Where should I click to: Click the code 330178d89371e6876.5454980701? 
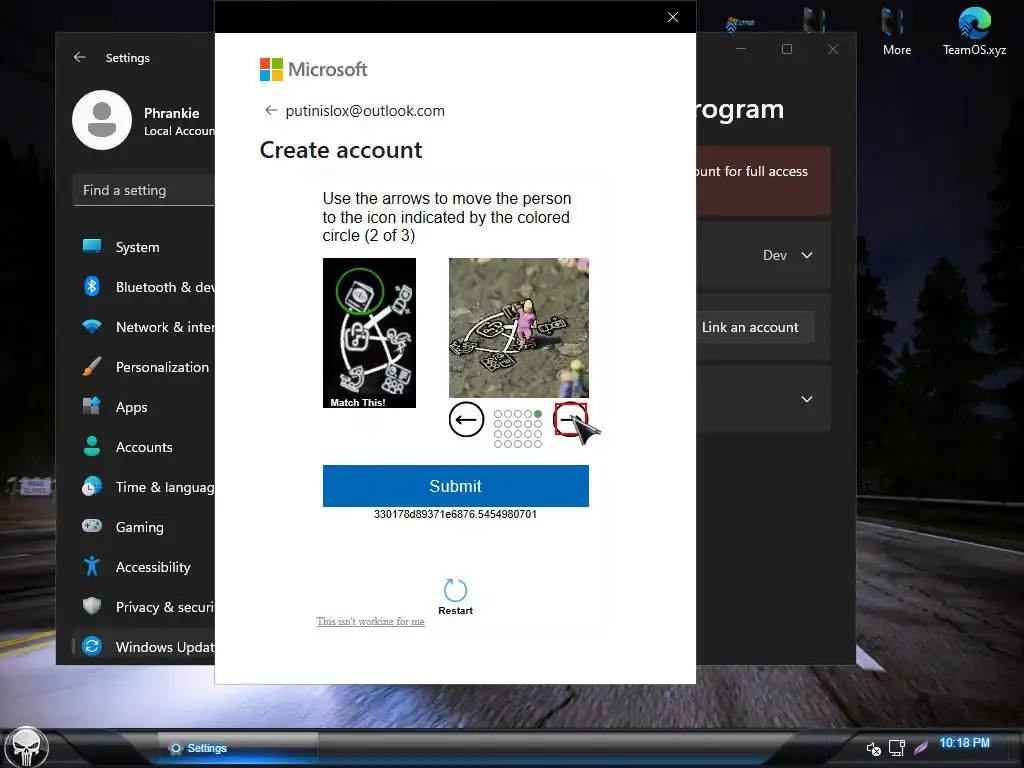tap(455, 514)
